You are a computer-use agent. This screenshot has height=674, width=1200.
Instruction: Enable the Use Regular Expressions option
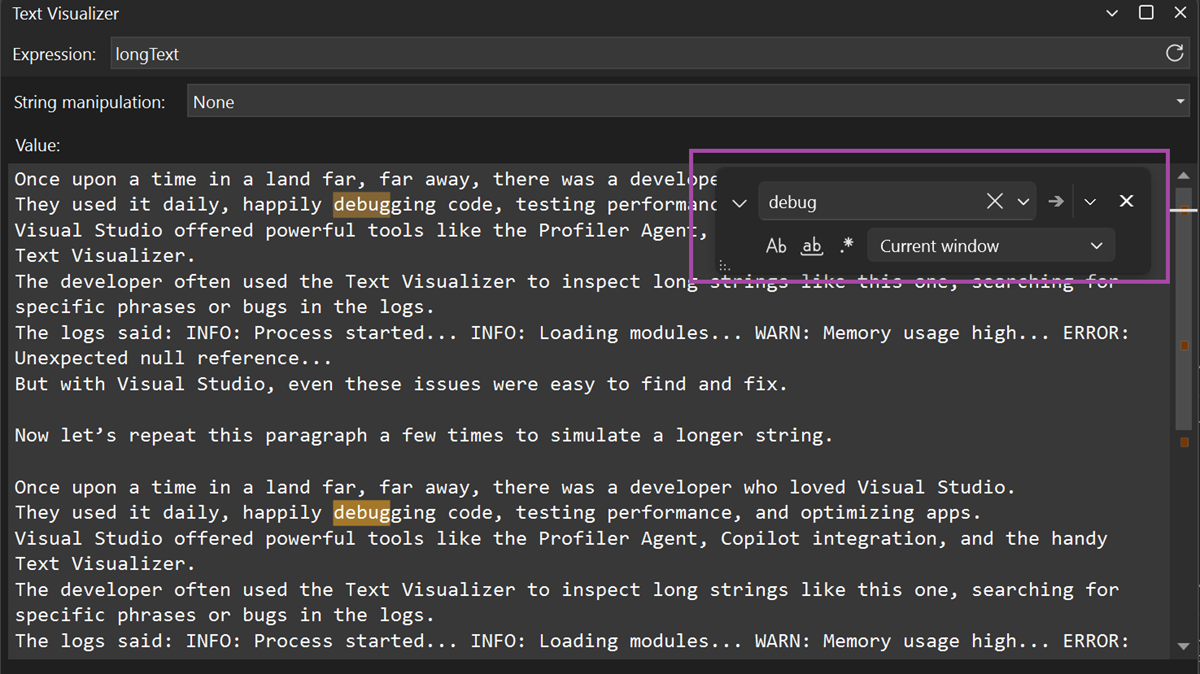click(846, 245)
